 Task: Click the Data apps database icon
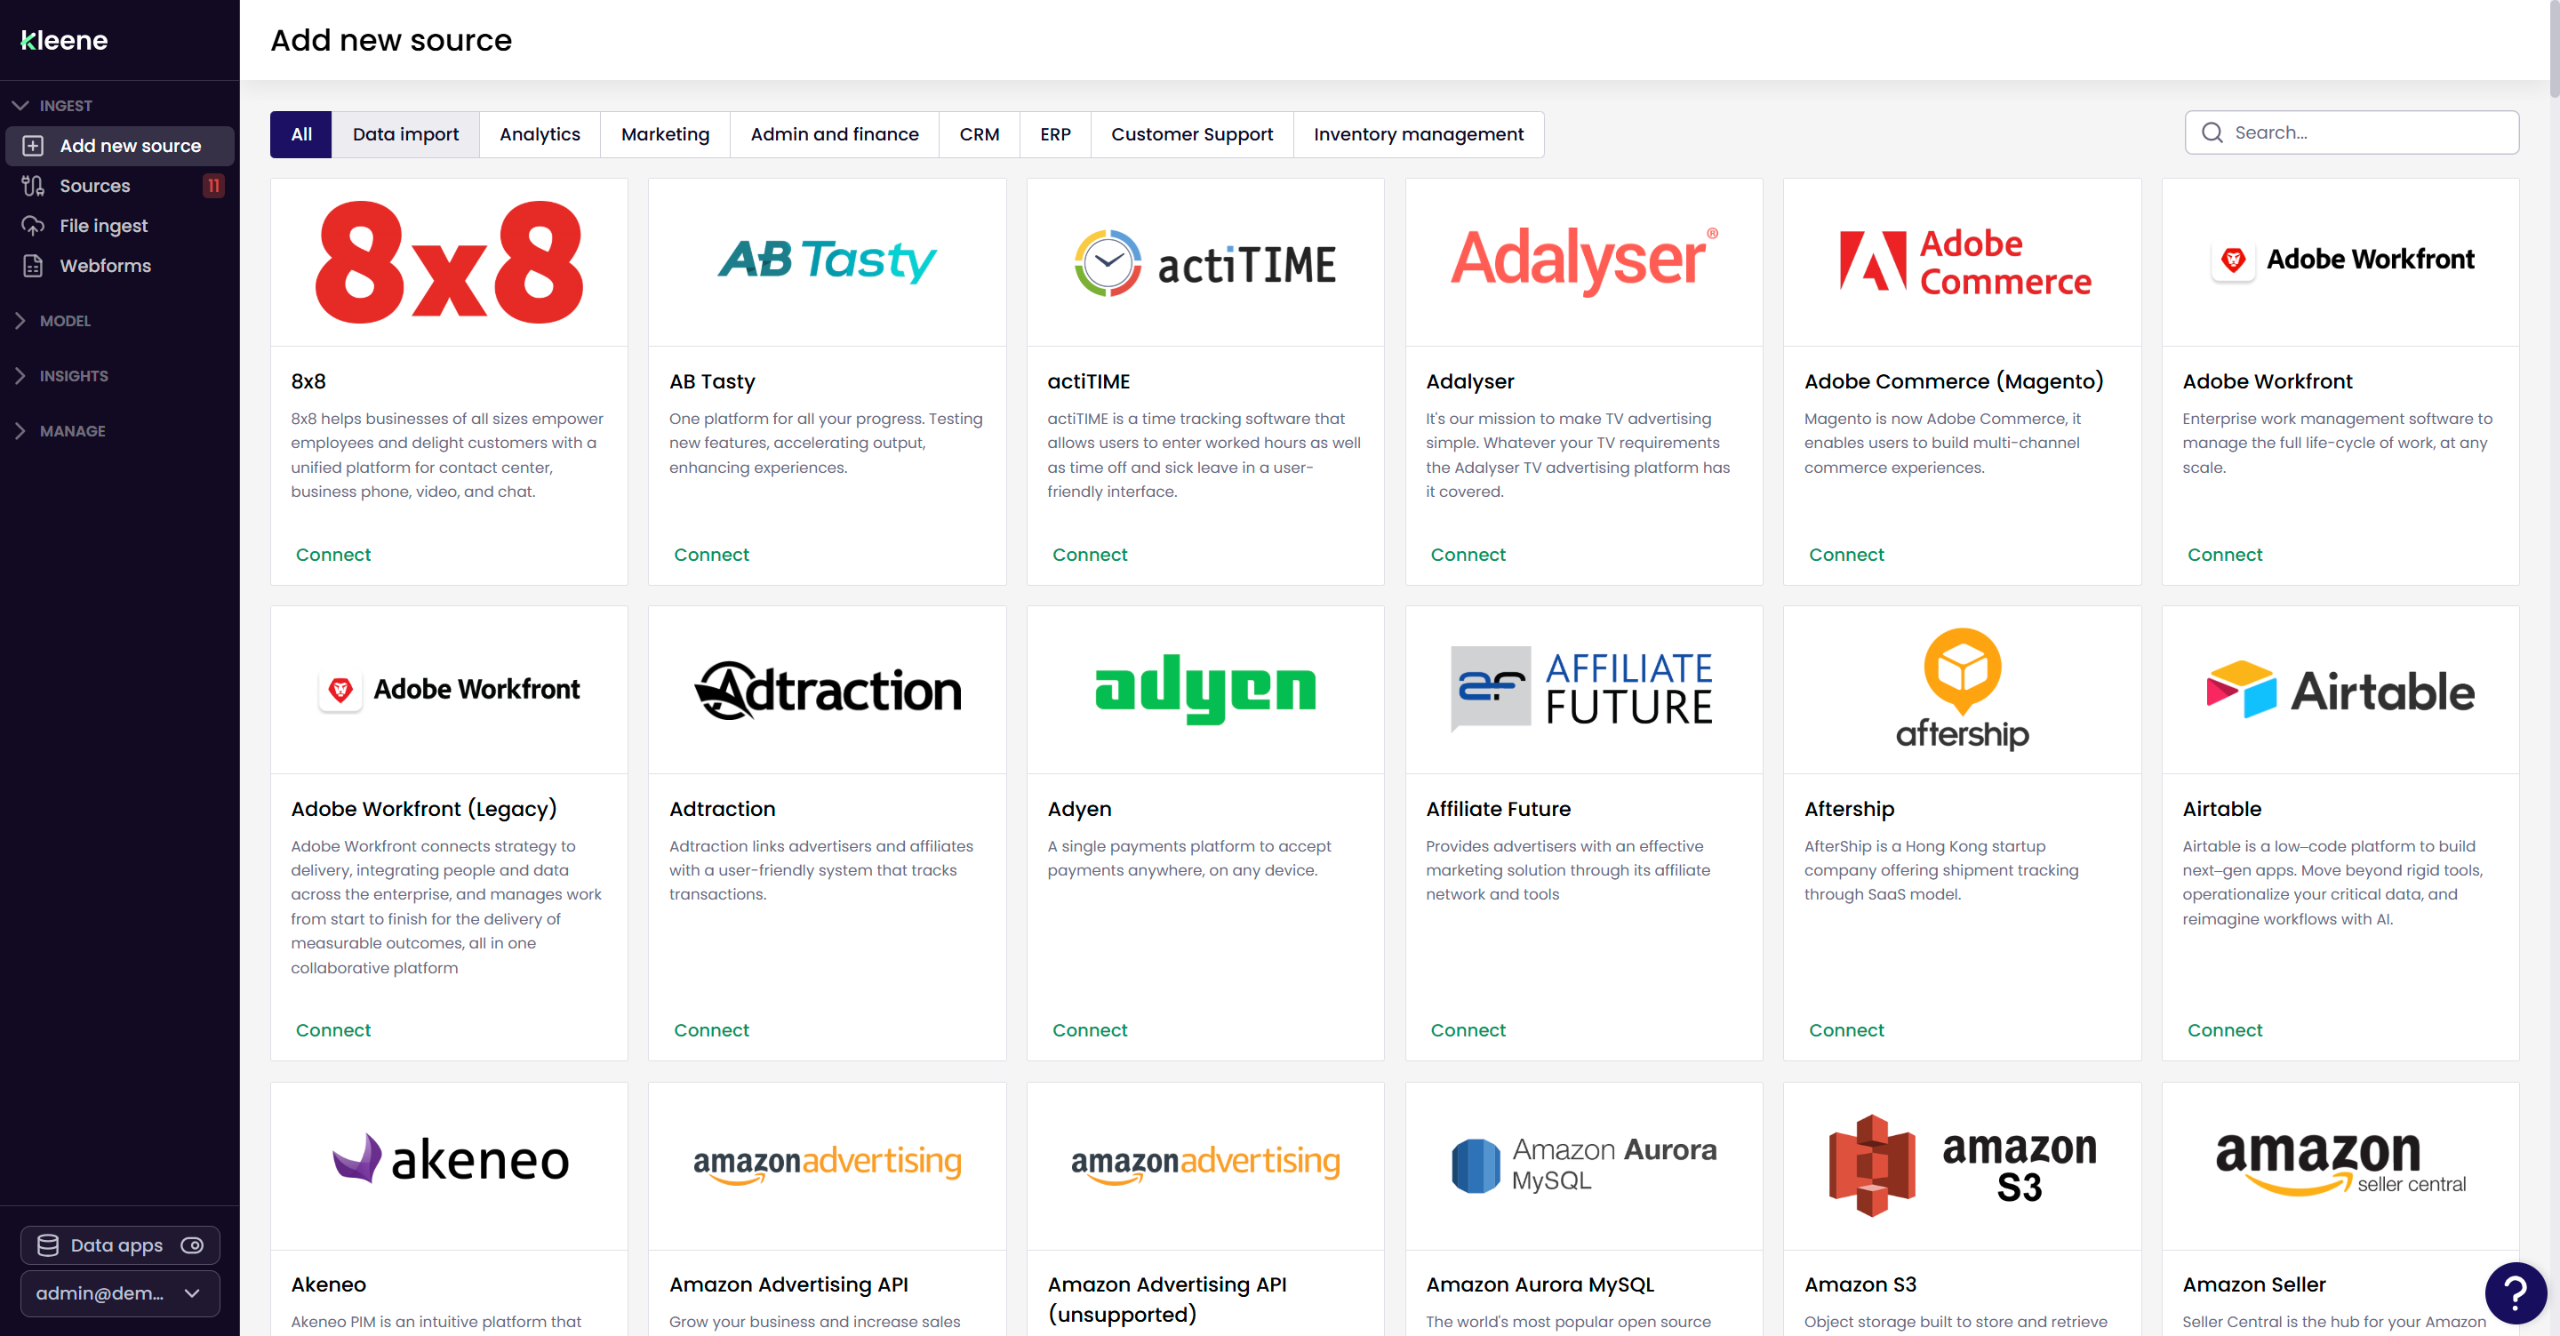point(48,1245)
